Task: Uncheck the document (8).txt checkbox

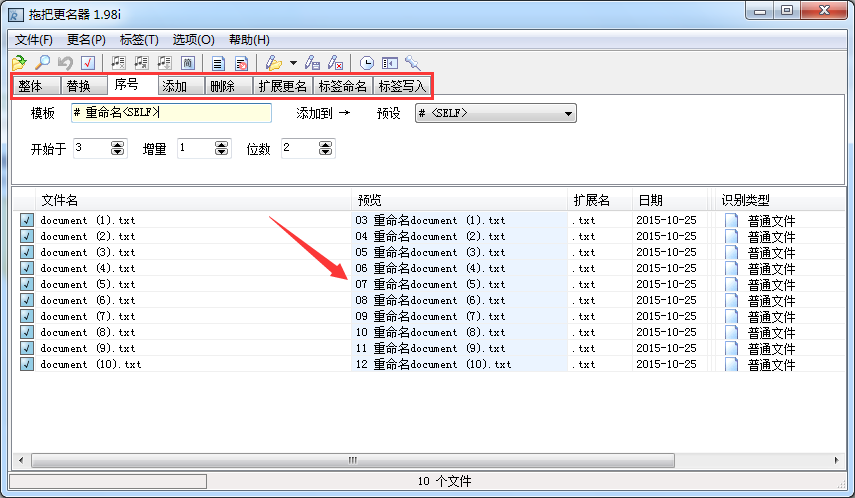Action: (x=27, y=332)
